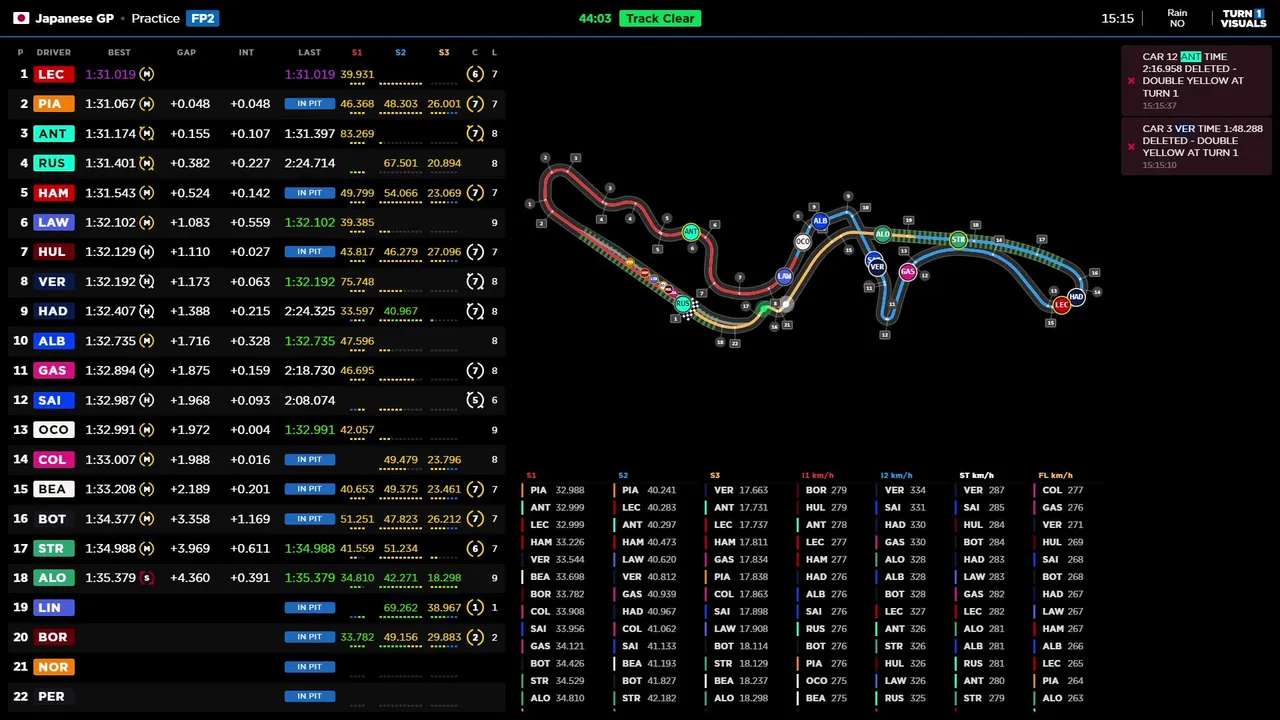The height and width of the screenshot is (720, 1280).
Task: Click the STR car marker on the track map
Action: pyautogui.click(x=958, y=239)
